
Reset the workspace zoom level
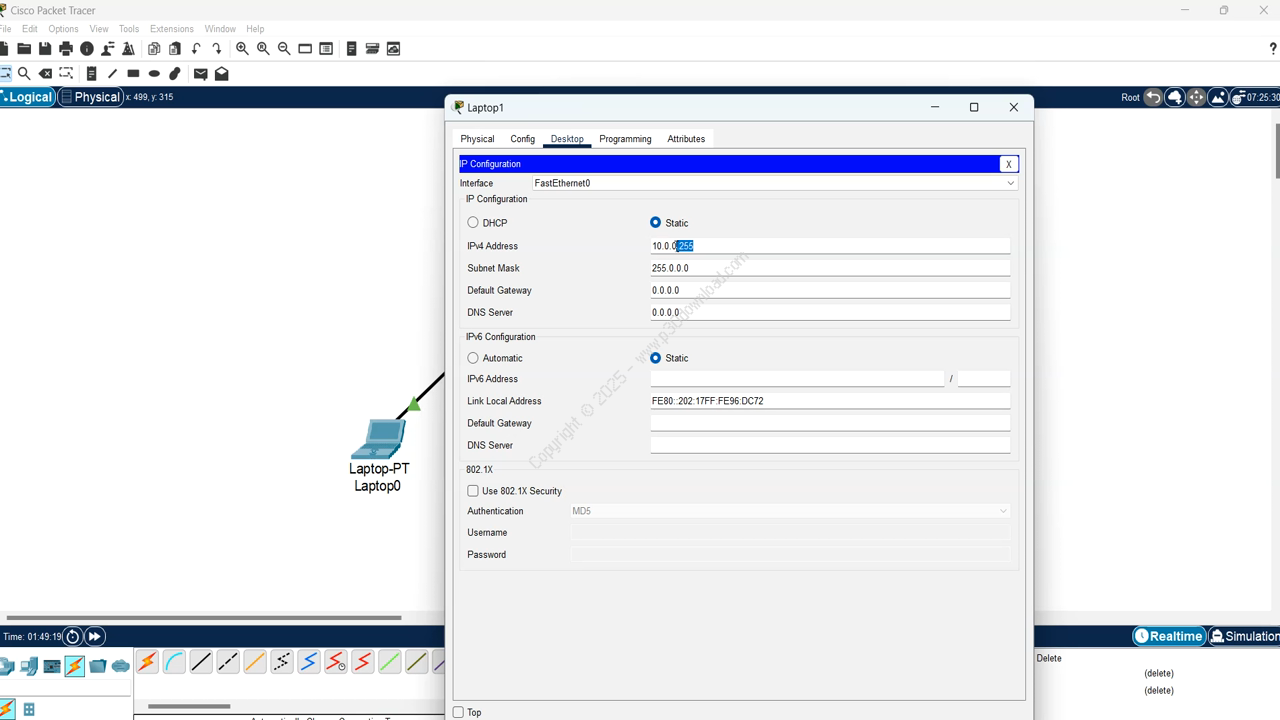pyautogui.click(x=263, y=48)
